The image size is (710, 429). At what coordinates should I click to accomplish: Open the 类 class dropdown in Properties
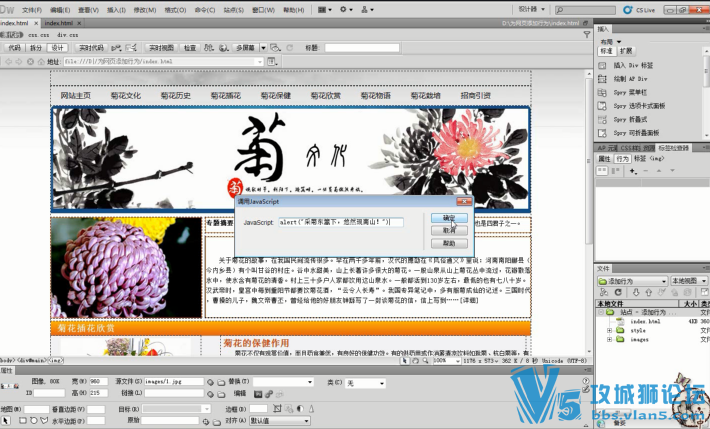(365, 383)
